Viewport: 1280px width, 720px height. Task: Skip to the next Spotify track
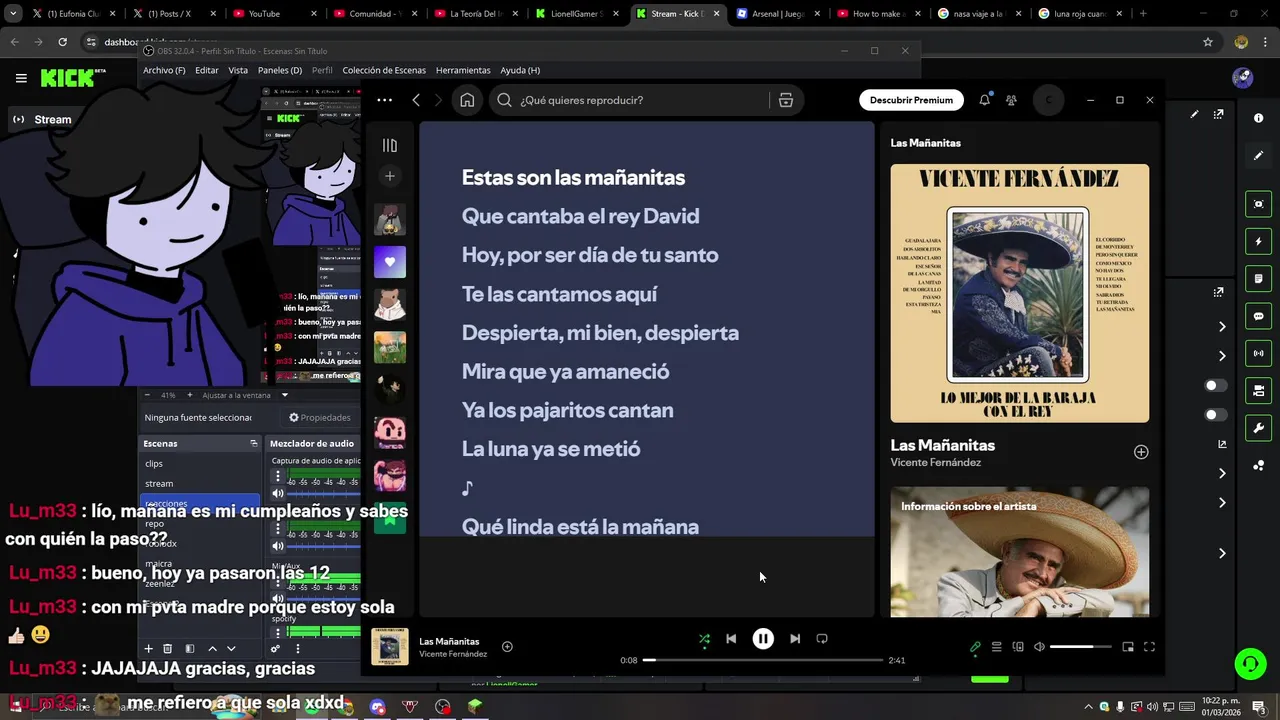[x=795, y=638]
